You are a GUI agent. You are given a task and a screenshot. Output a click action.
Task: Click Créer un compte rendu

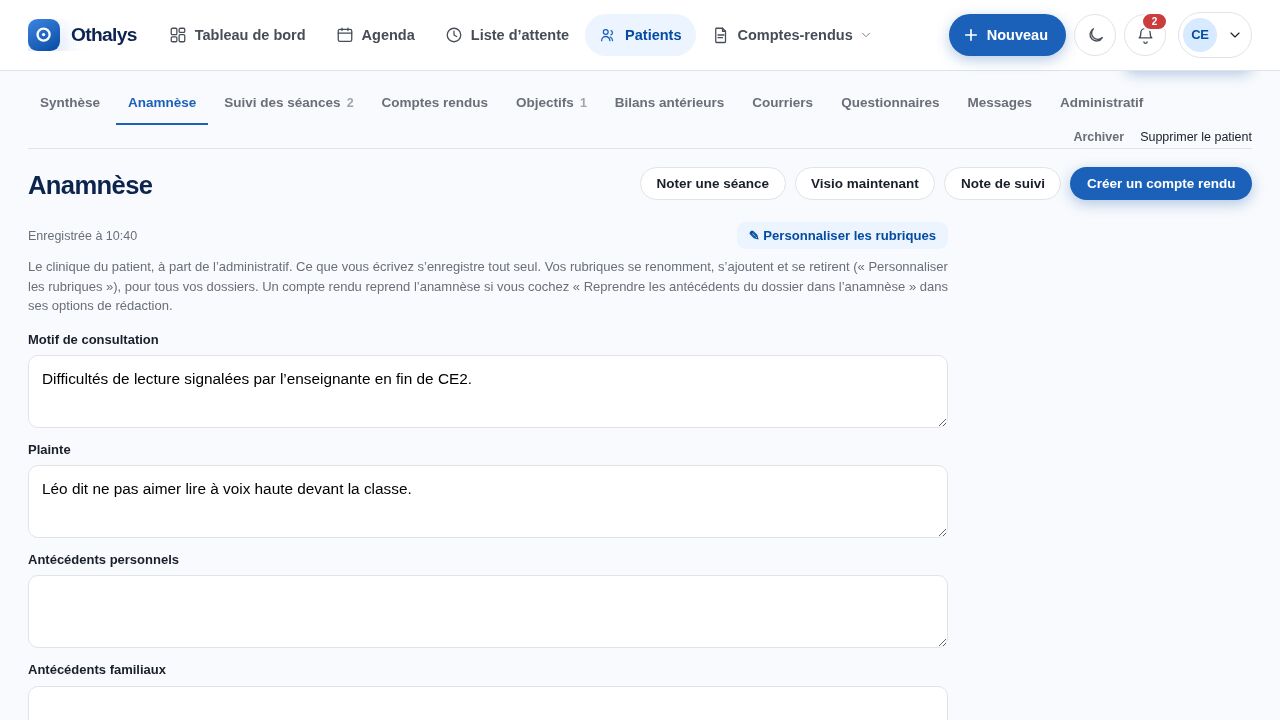coord(1161,184)
